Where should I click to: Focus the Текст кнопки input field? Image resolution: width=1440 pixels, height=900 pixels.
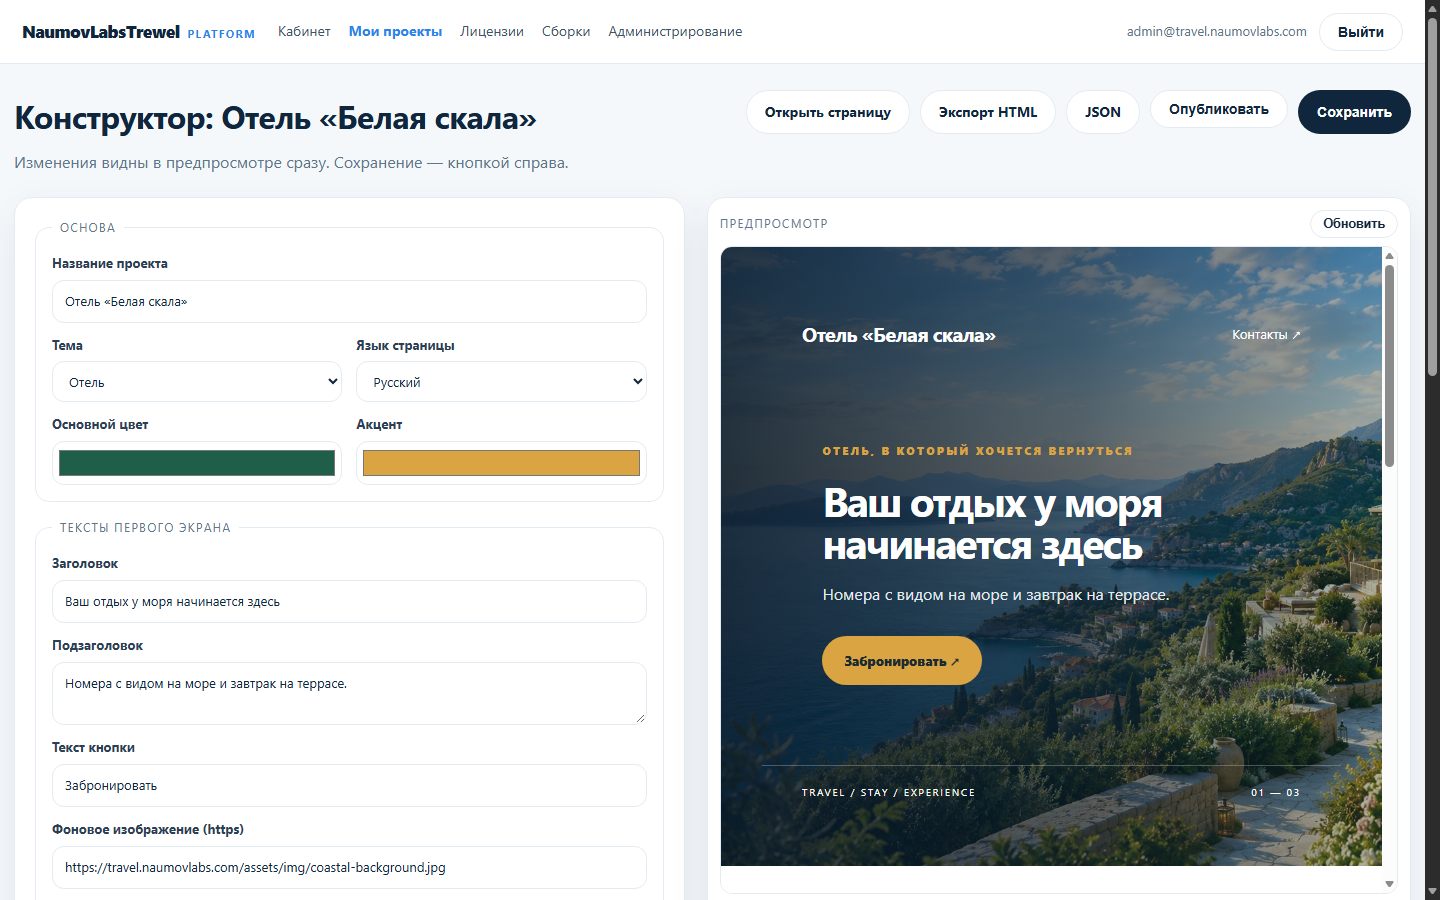pos(349,786)
